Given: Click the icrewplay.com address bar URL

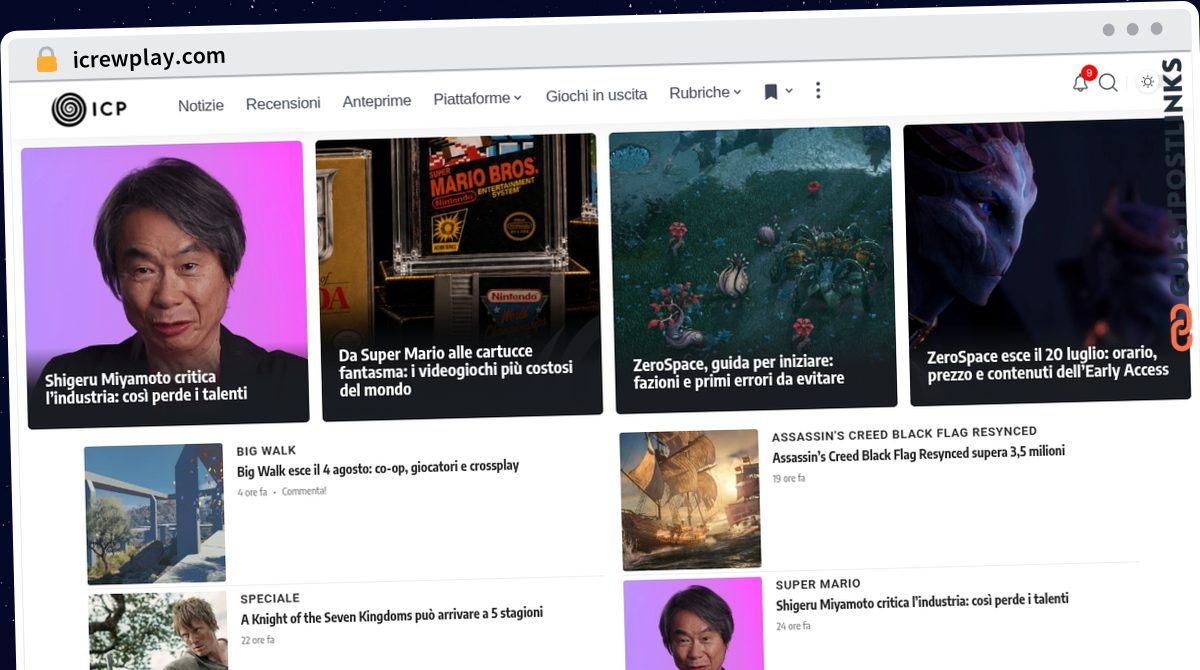Looking at the screenshot, I should [x=149, y=58].
